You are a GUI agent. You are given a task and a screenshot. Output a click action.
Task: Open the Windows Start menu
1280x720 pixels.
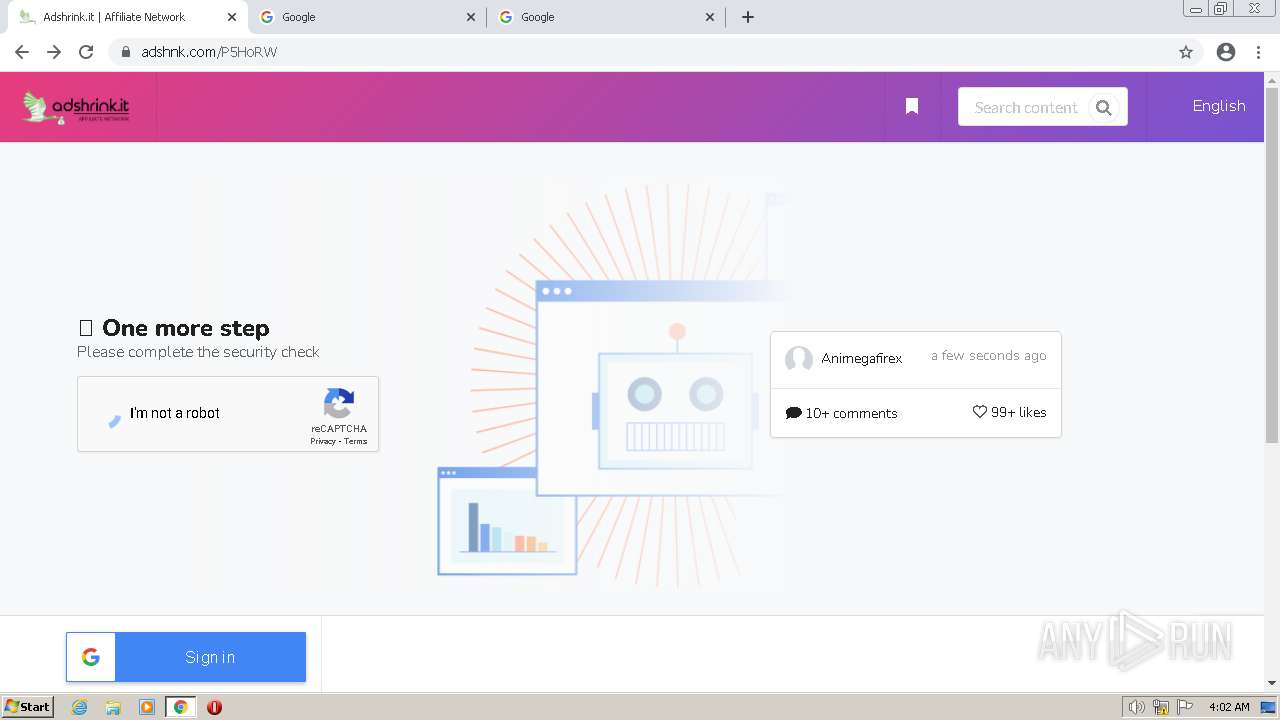[27, 707]
